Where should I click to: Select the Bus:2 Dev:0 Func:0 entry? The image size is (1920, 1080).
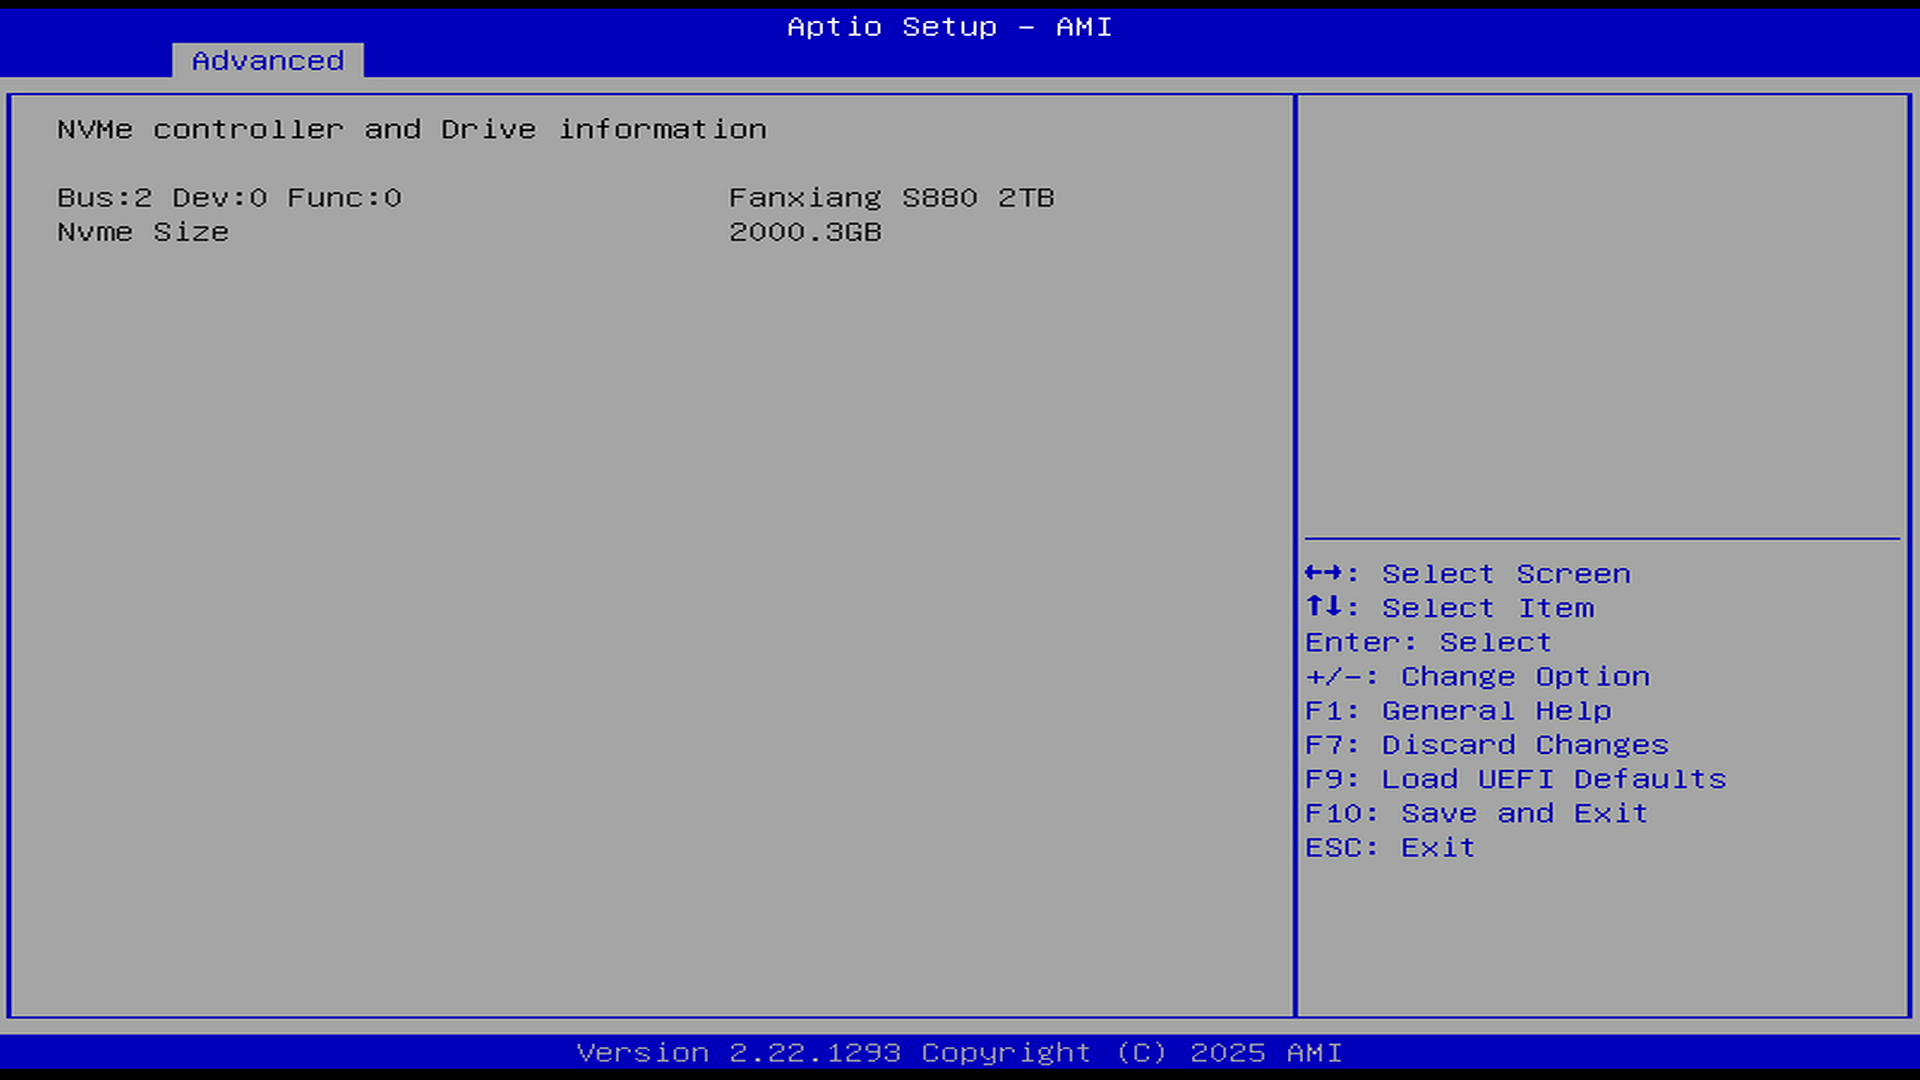(x=229, y=198)
